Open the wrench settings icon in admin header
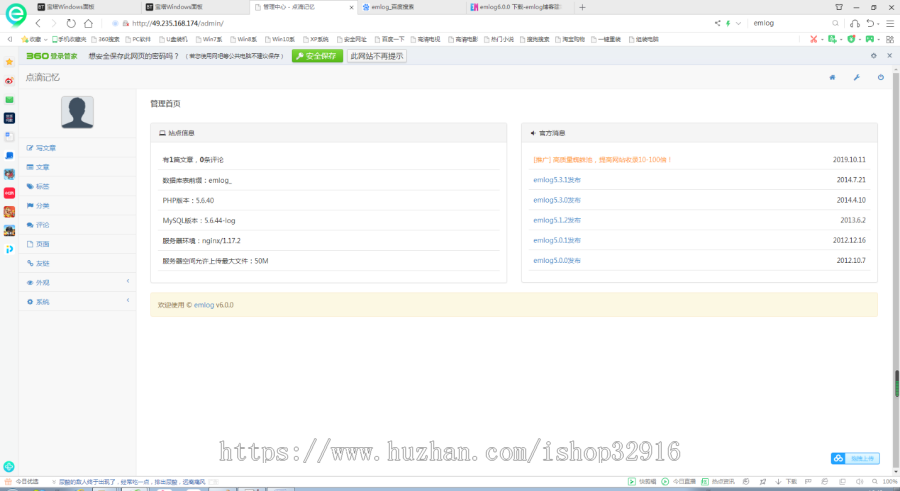Viewport: 900px width, 491px height. coord(856,77)
